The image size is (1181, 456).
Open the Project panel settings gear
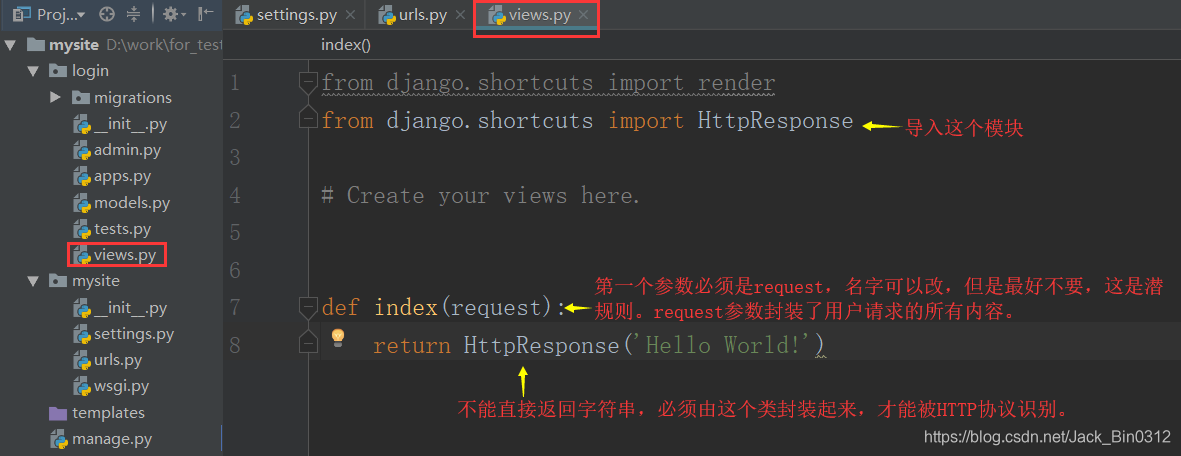174,14
